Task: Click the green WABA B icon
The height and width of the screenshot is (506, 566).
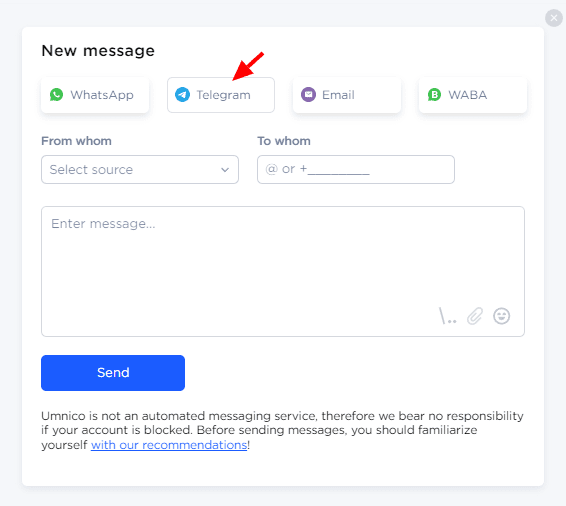Action: pyautogui.click(x=434, y=95)
